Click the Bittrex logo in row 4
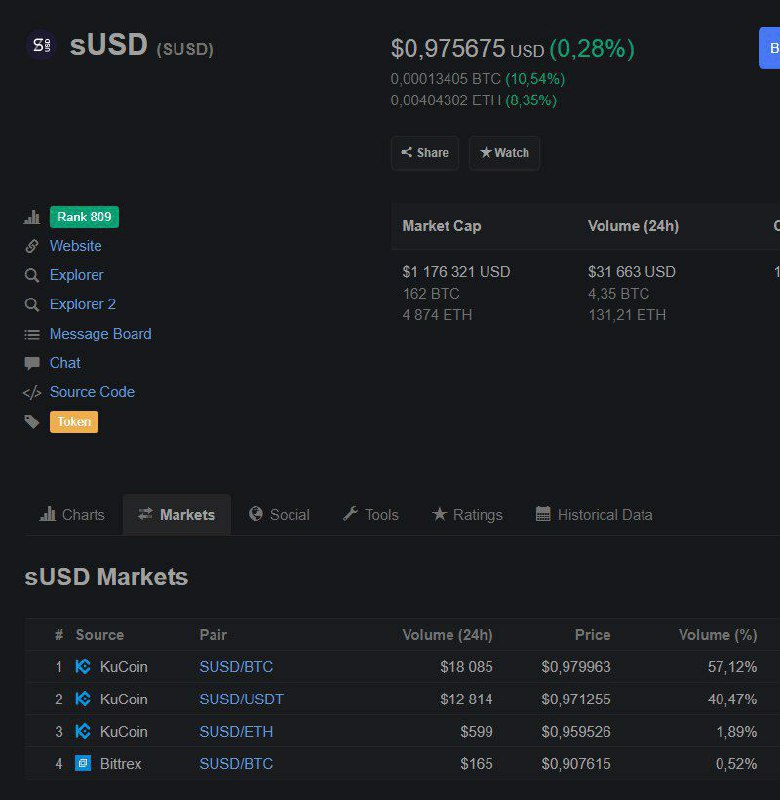The image size is (780, 800). 83,763
